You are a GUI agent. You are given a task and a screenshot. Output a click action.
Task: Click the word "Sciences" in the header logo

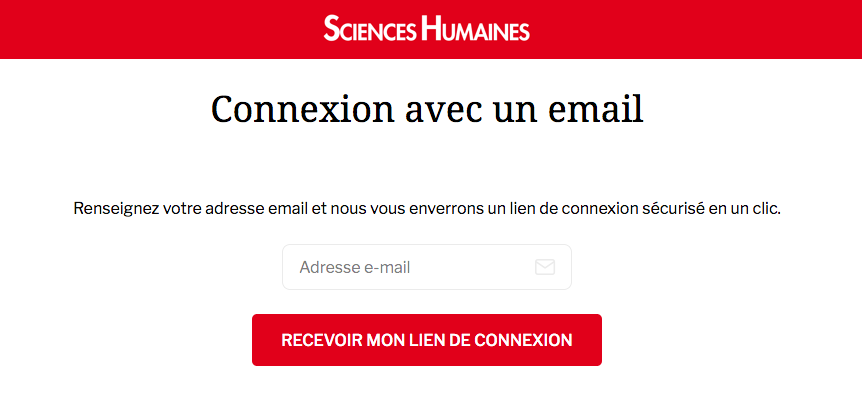pyautogui.click(x=370, y=29)
